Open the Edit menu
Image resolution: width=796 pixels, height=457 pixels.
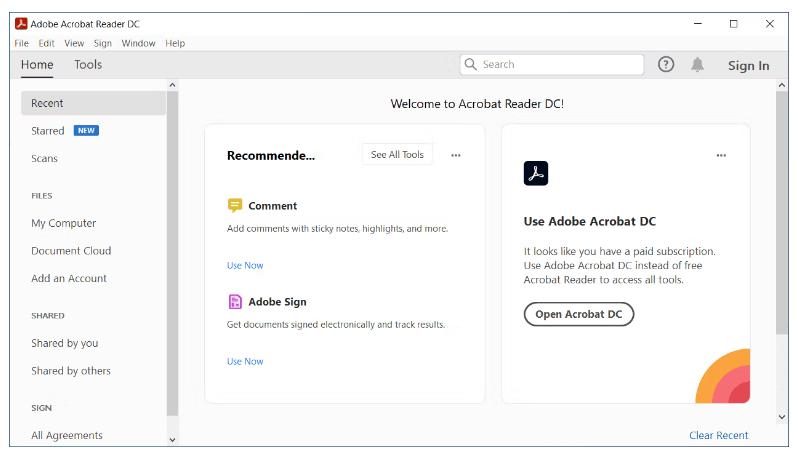pos(46,43)
